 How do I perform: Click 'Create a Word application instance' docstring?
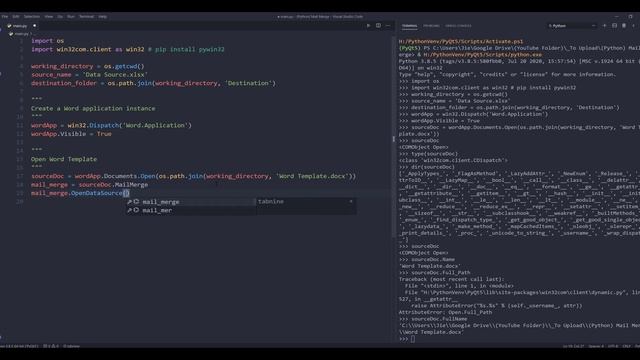tap(93, 109)
